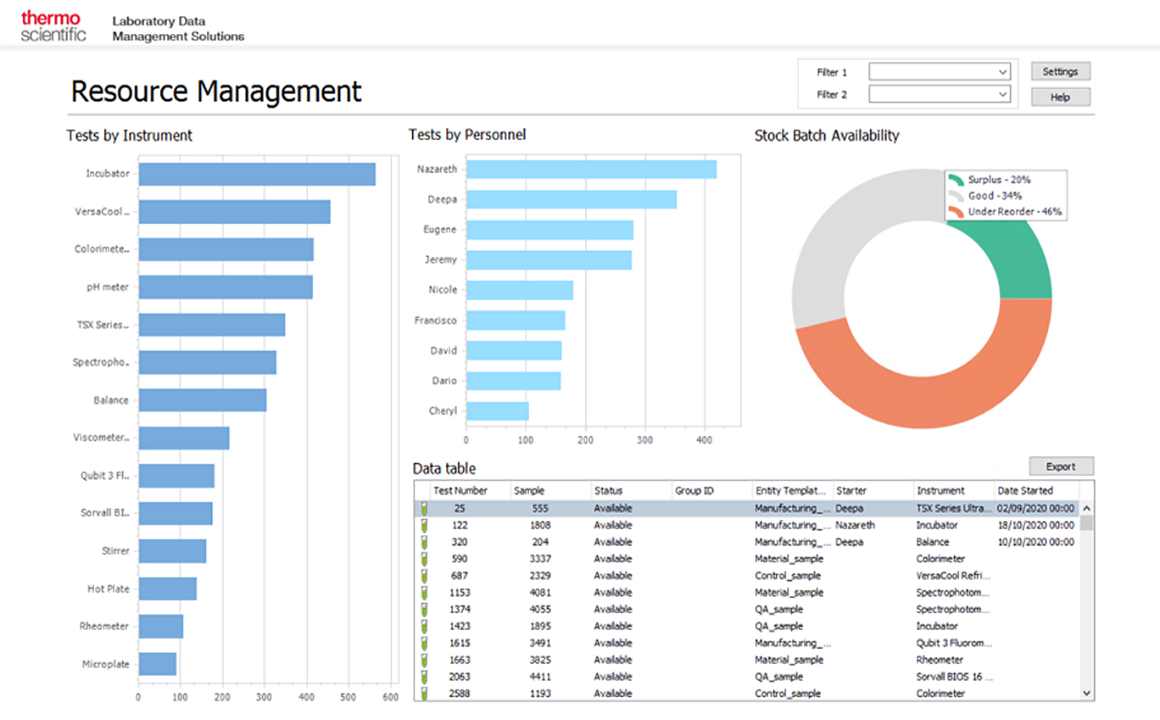Open Settings
Image resolution: width=1160 pixels, height=720 pixels.
1060,72
